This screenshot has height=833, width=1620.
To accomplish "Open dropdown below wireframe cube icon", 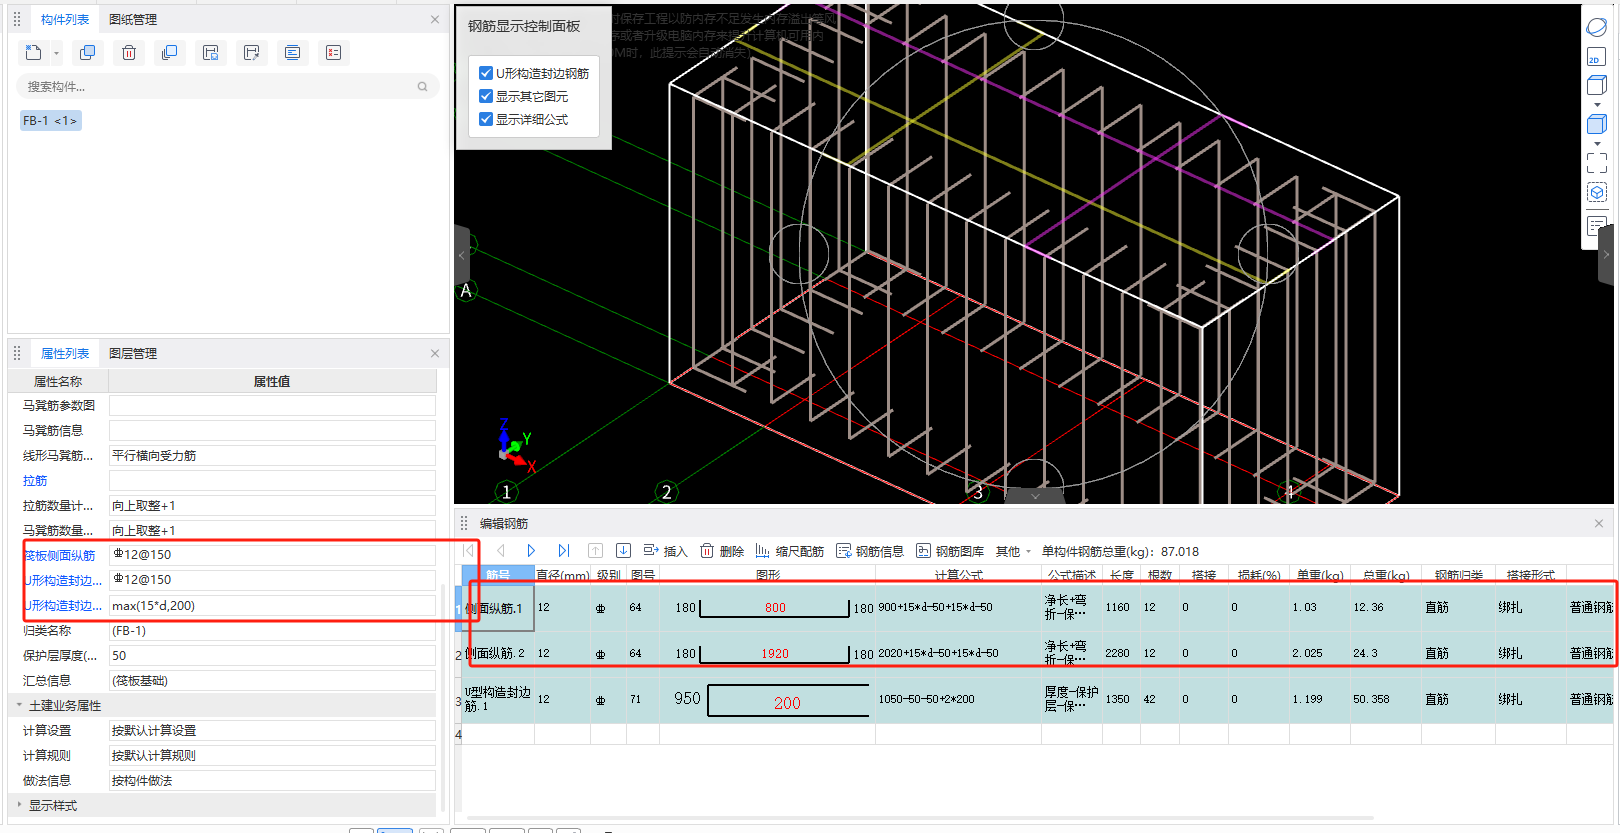I will tap(1597, 105).
